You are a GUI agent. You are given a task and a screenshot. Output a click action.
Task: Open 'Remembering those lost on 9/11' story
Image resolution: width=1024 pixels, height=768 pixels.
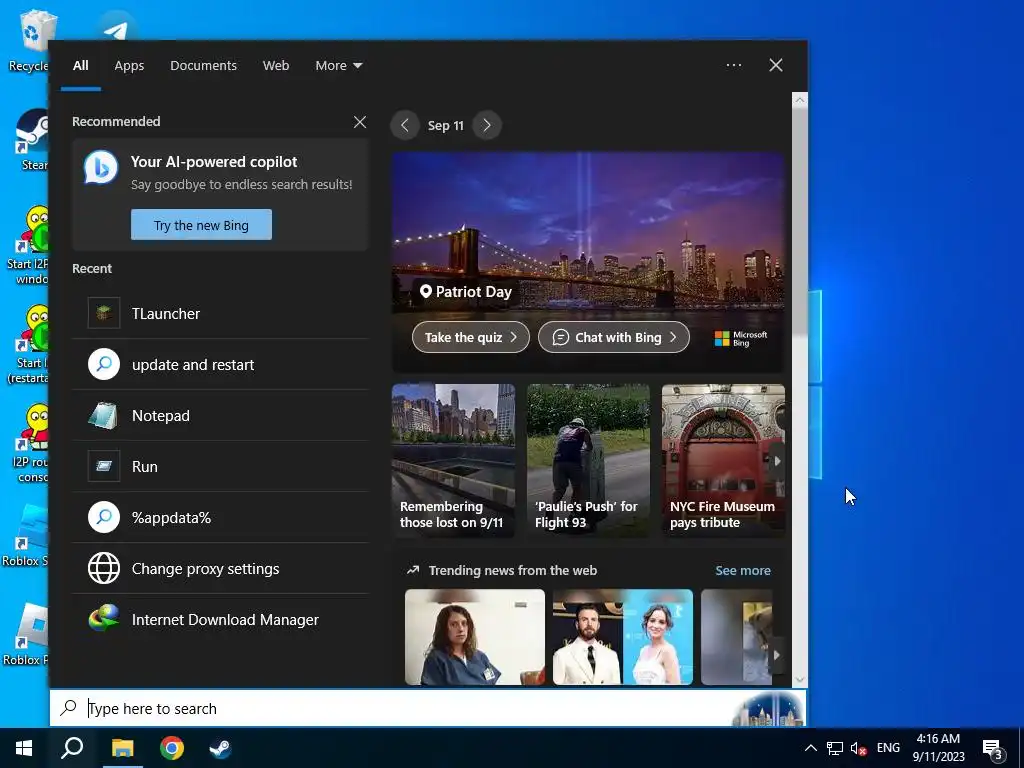[453, 461]
